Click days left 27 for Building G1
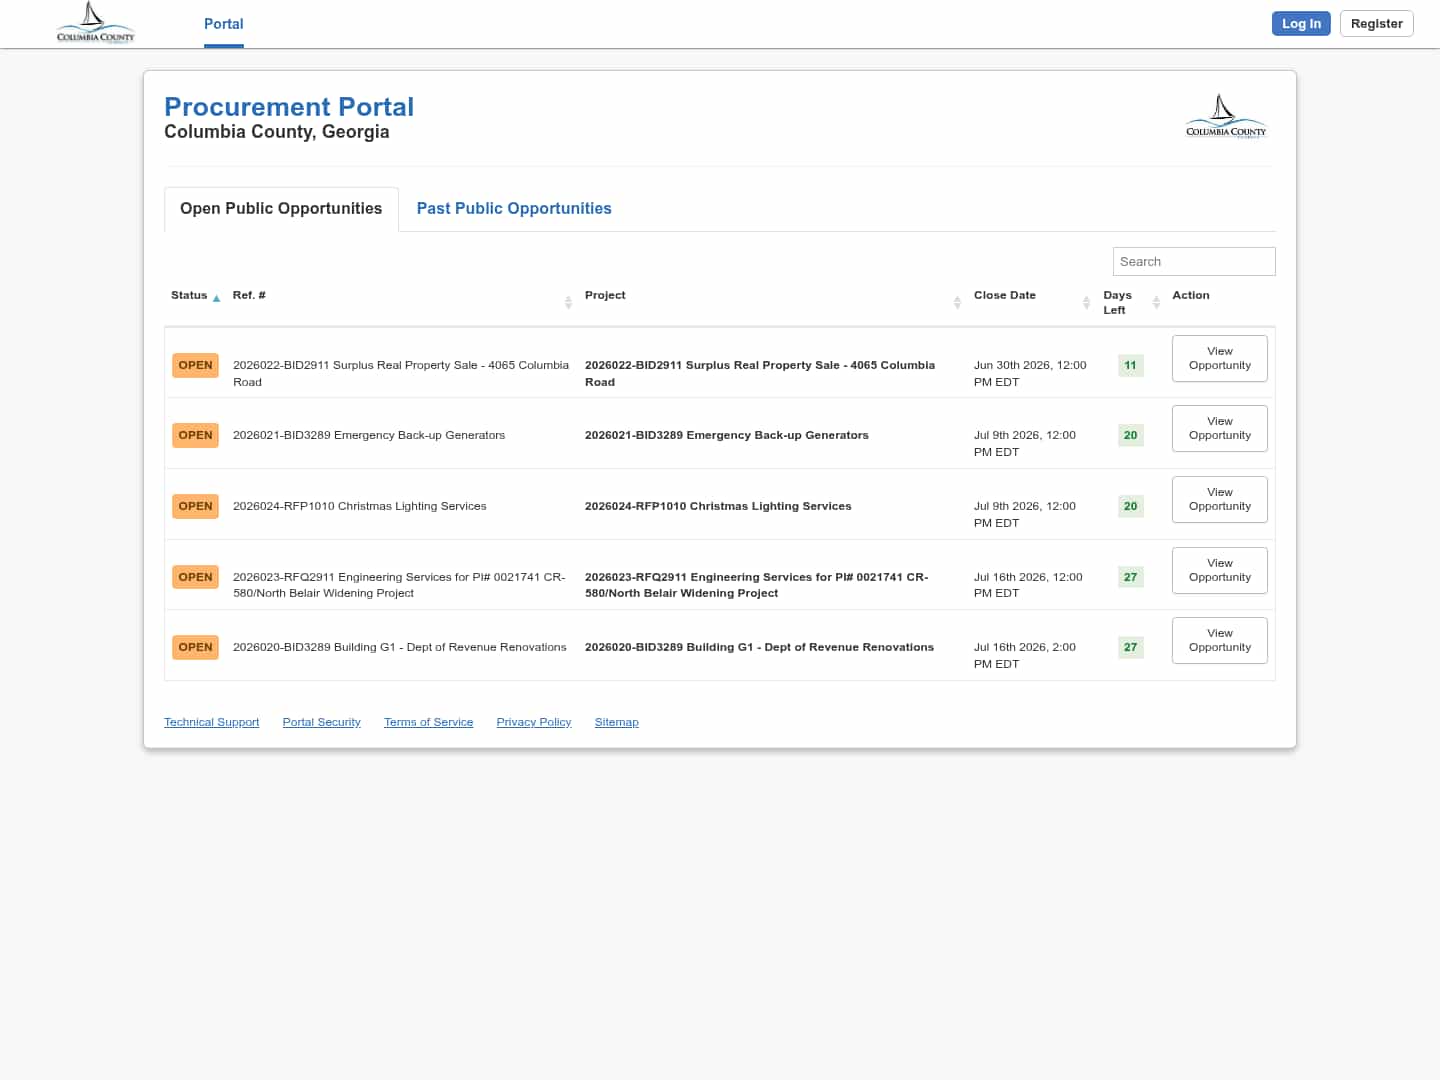The width and height of the screenshot is (1440, 1080). point(1130,647)
